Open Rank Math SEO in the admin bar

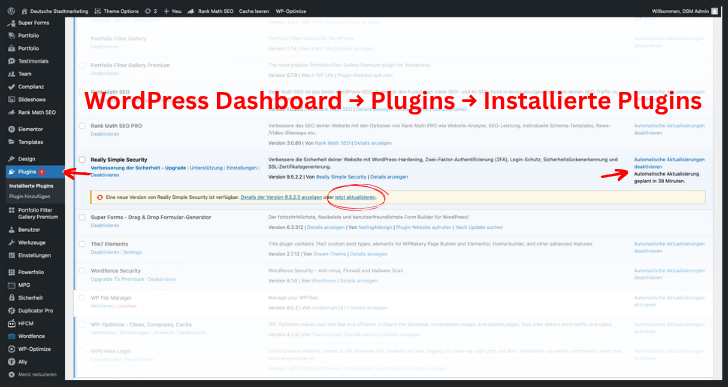click(210, 11)
